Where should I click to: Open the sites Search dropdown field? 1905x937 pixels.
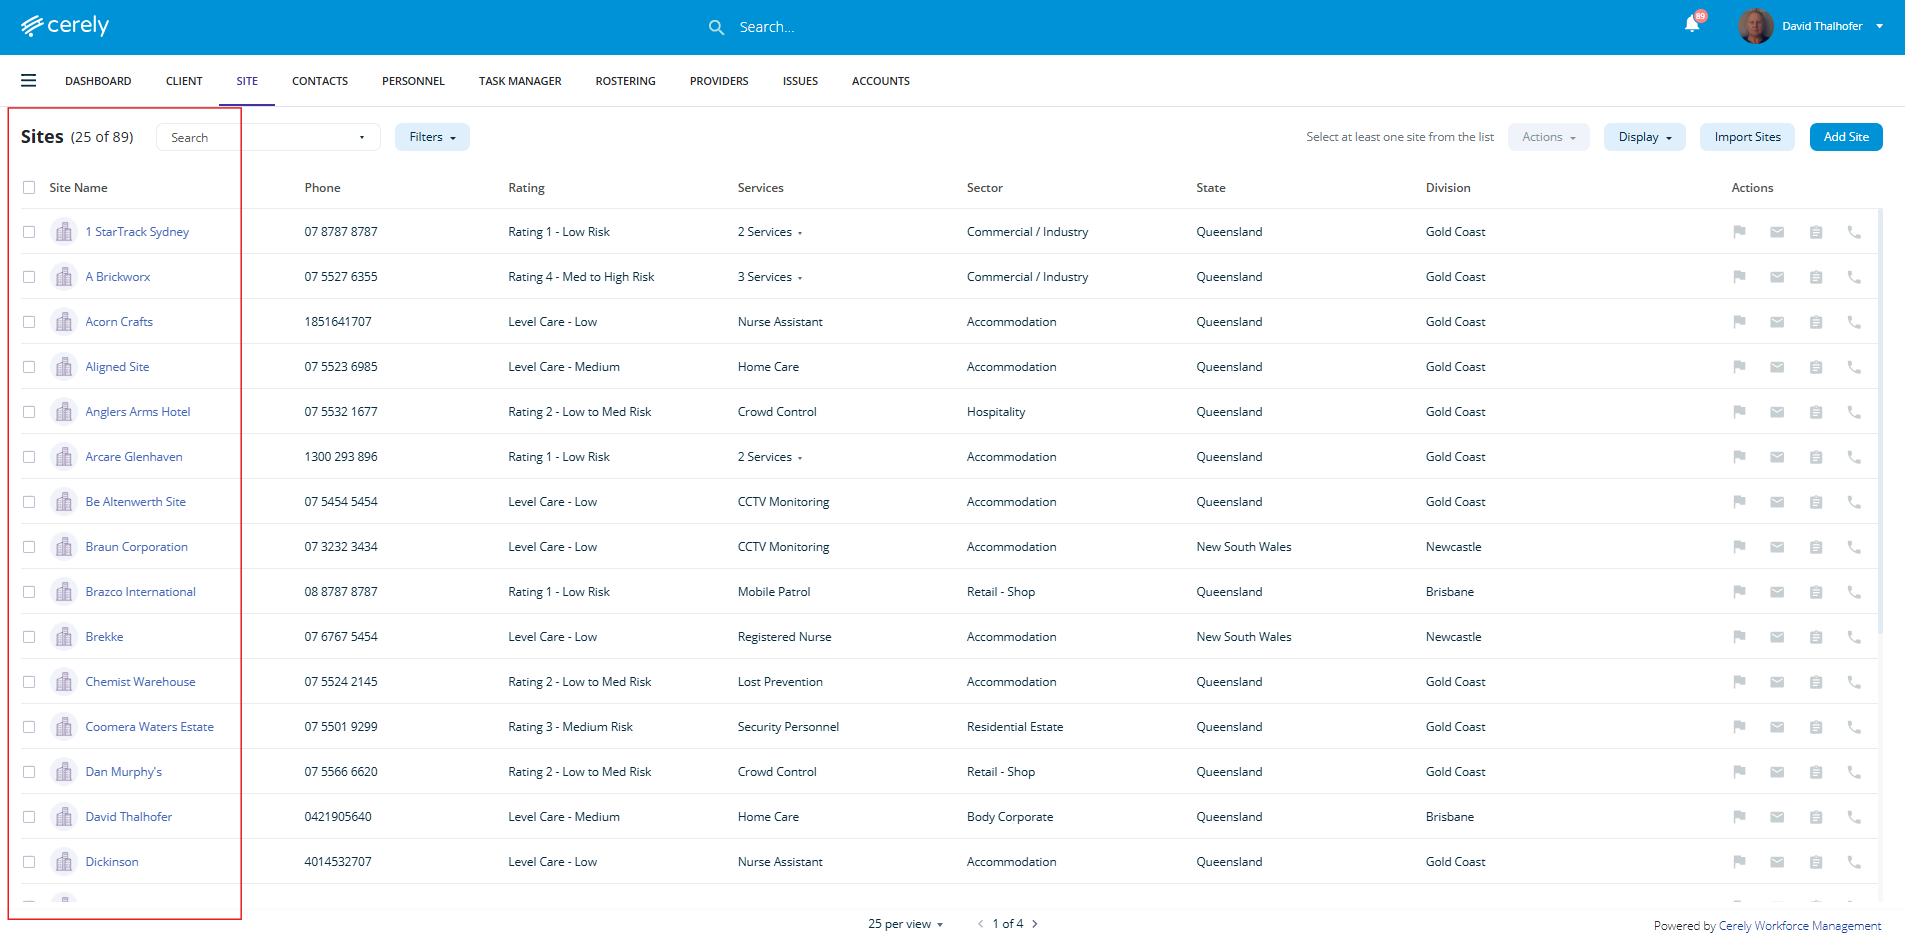pos(268,137)
